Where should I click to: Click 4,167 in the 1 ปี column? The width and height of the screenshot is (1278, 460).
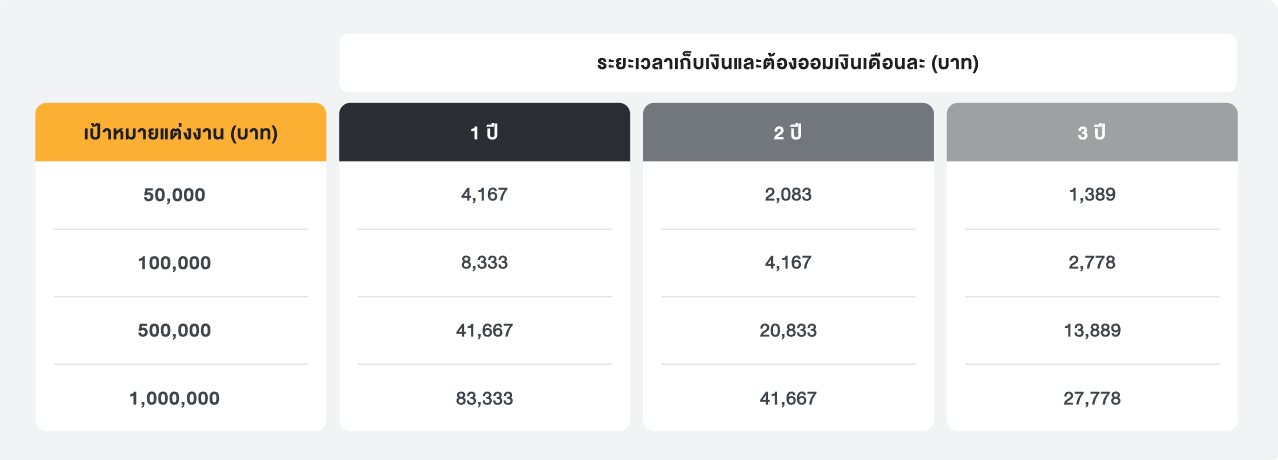[x=484, y=195]
